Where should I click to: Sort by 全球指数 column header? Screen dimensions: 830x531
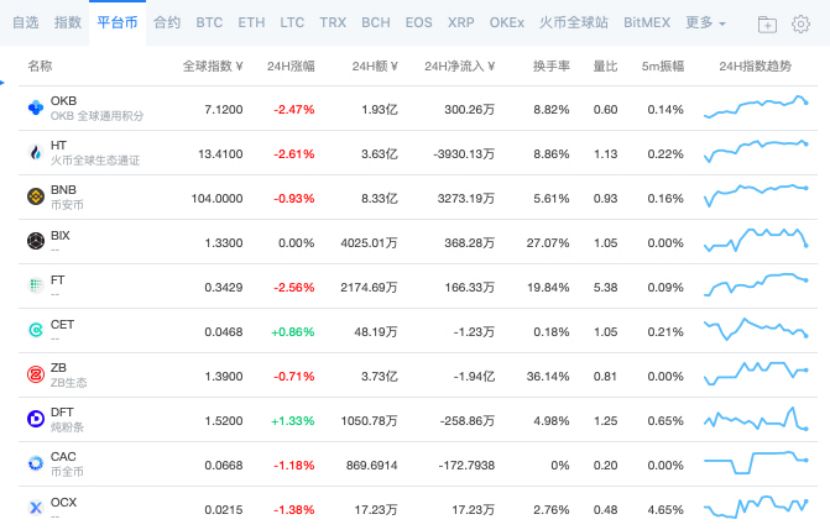point(213,66)
